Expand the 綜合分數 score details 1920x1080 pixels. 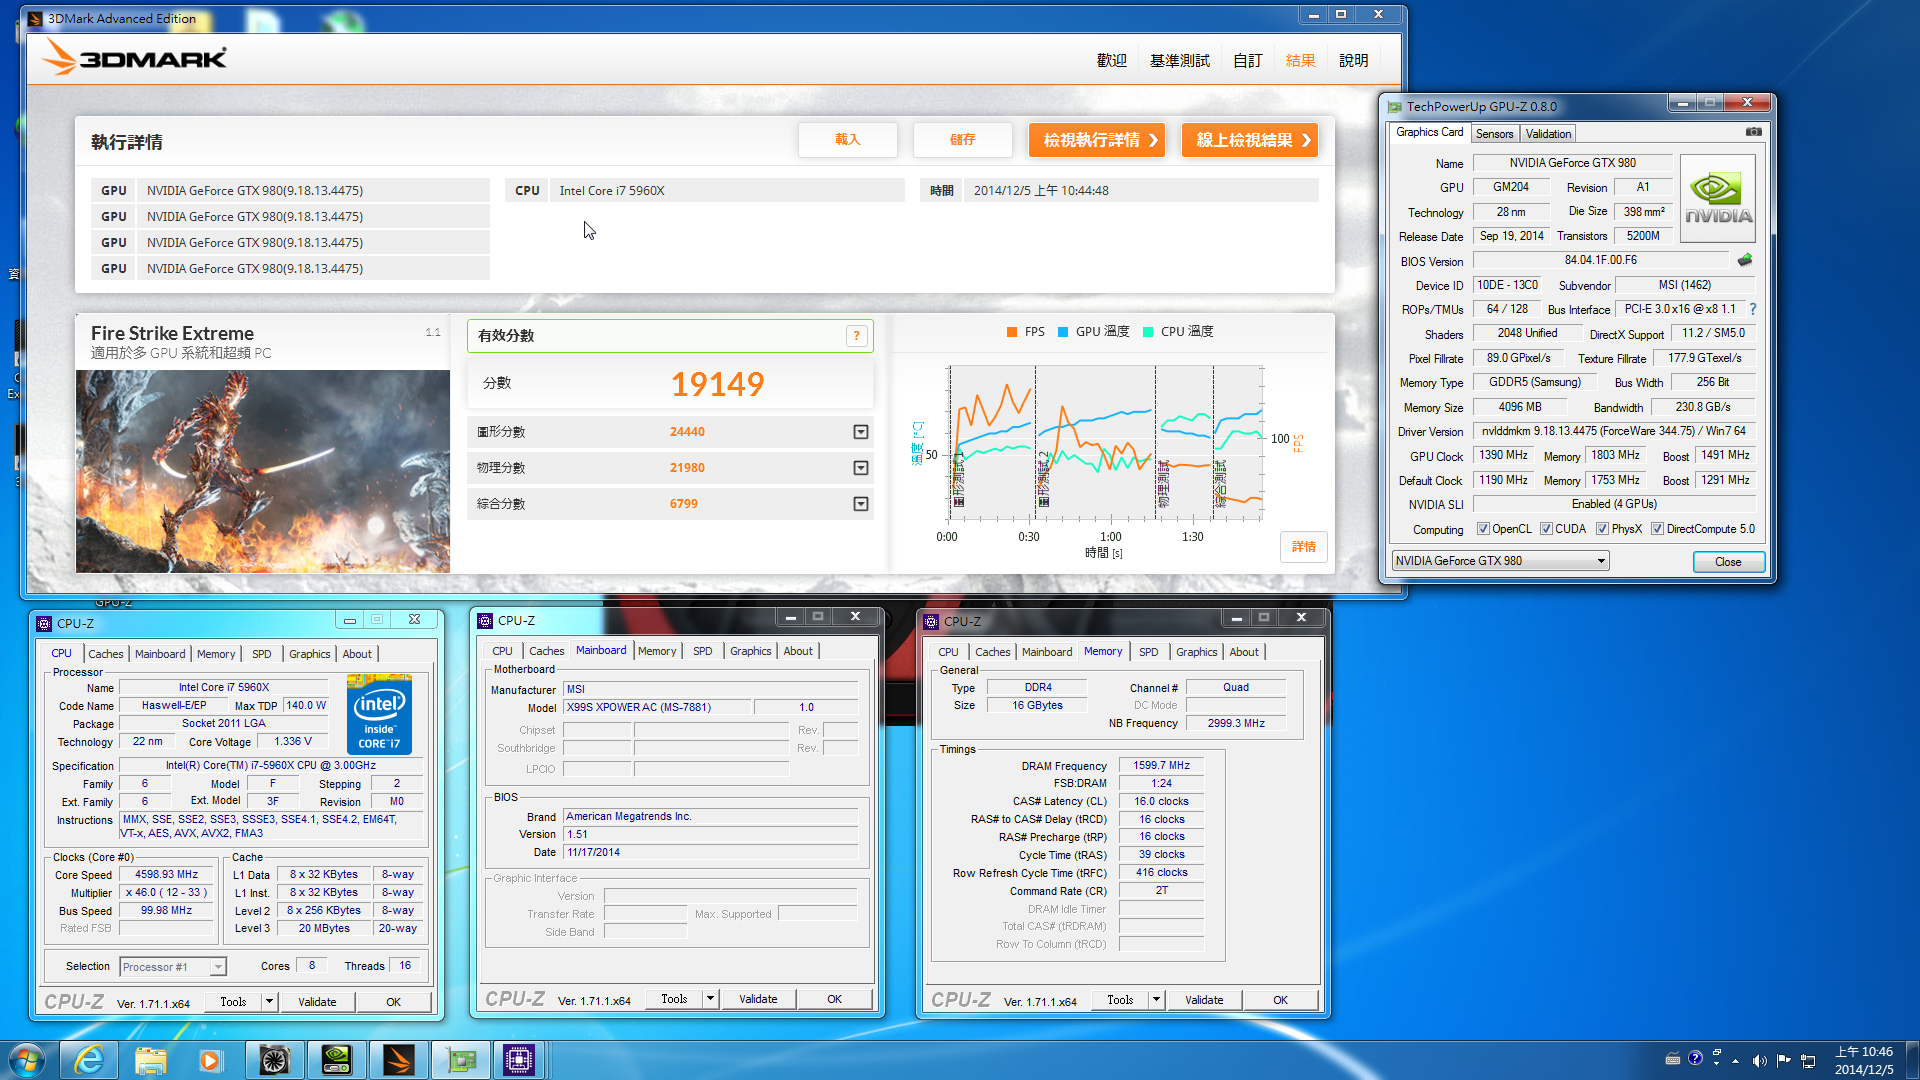pyautogui.click(x=860, y=504)
